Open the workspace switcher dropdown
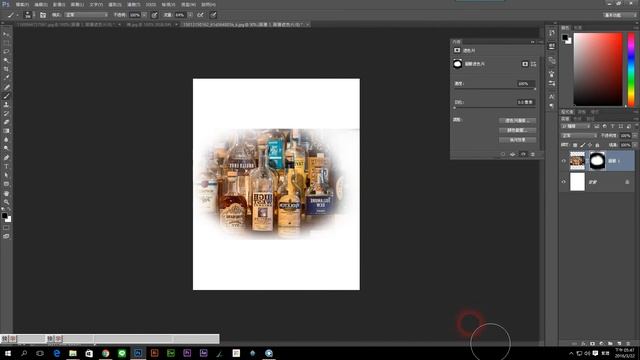The height and width of the screenshot is (360, 640). [620, 15]
